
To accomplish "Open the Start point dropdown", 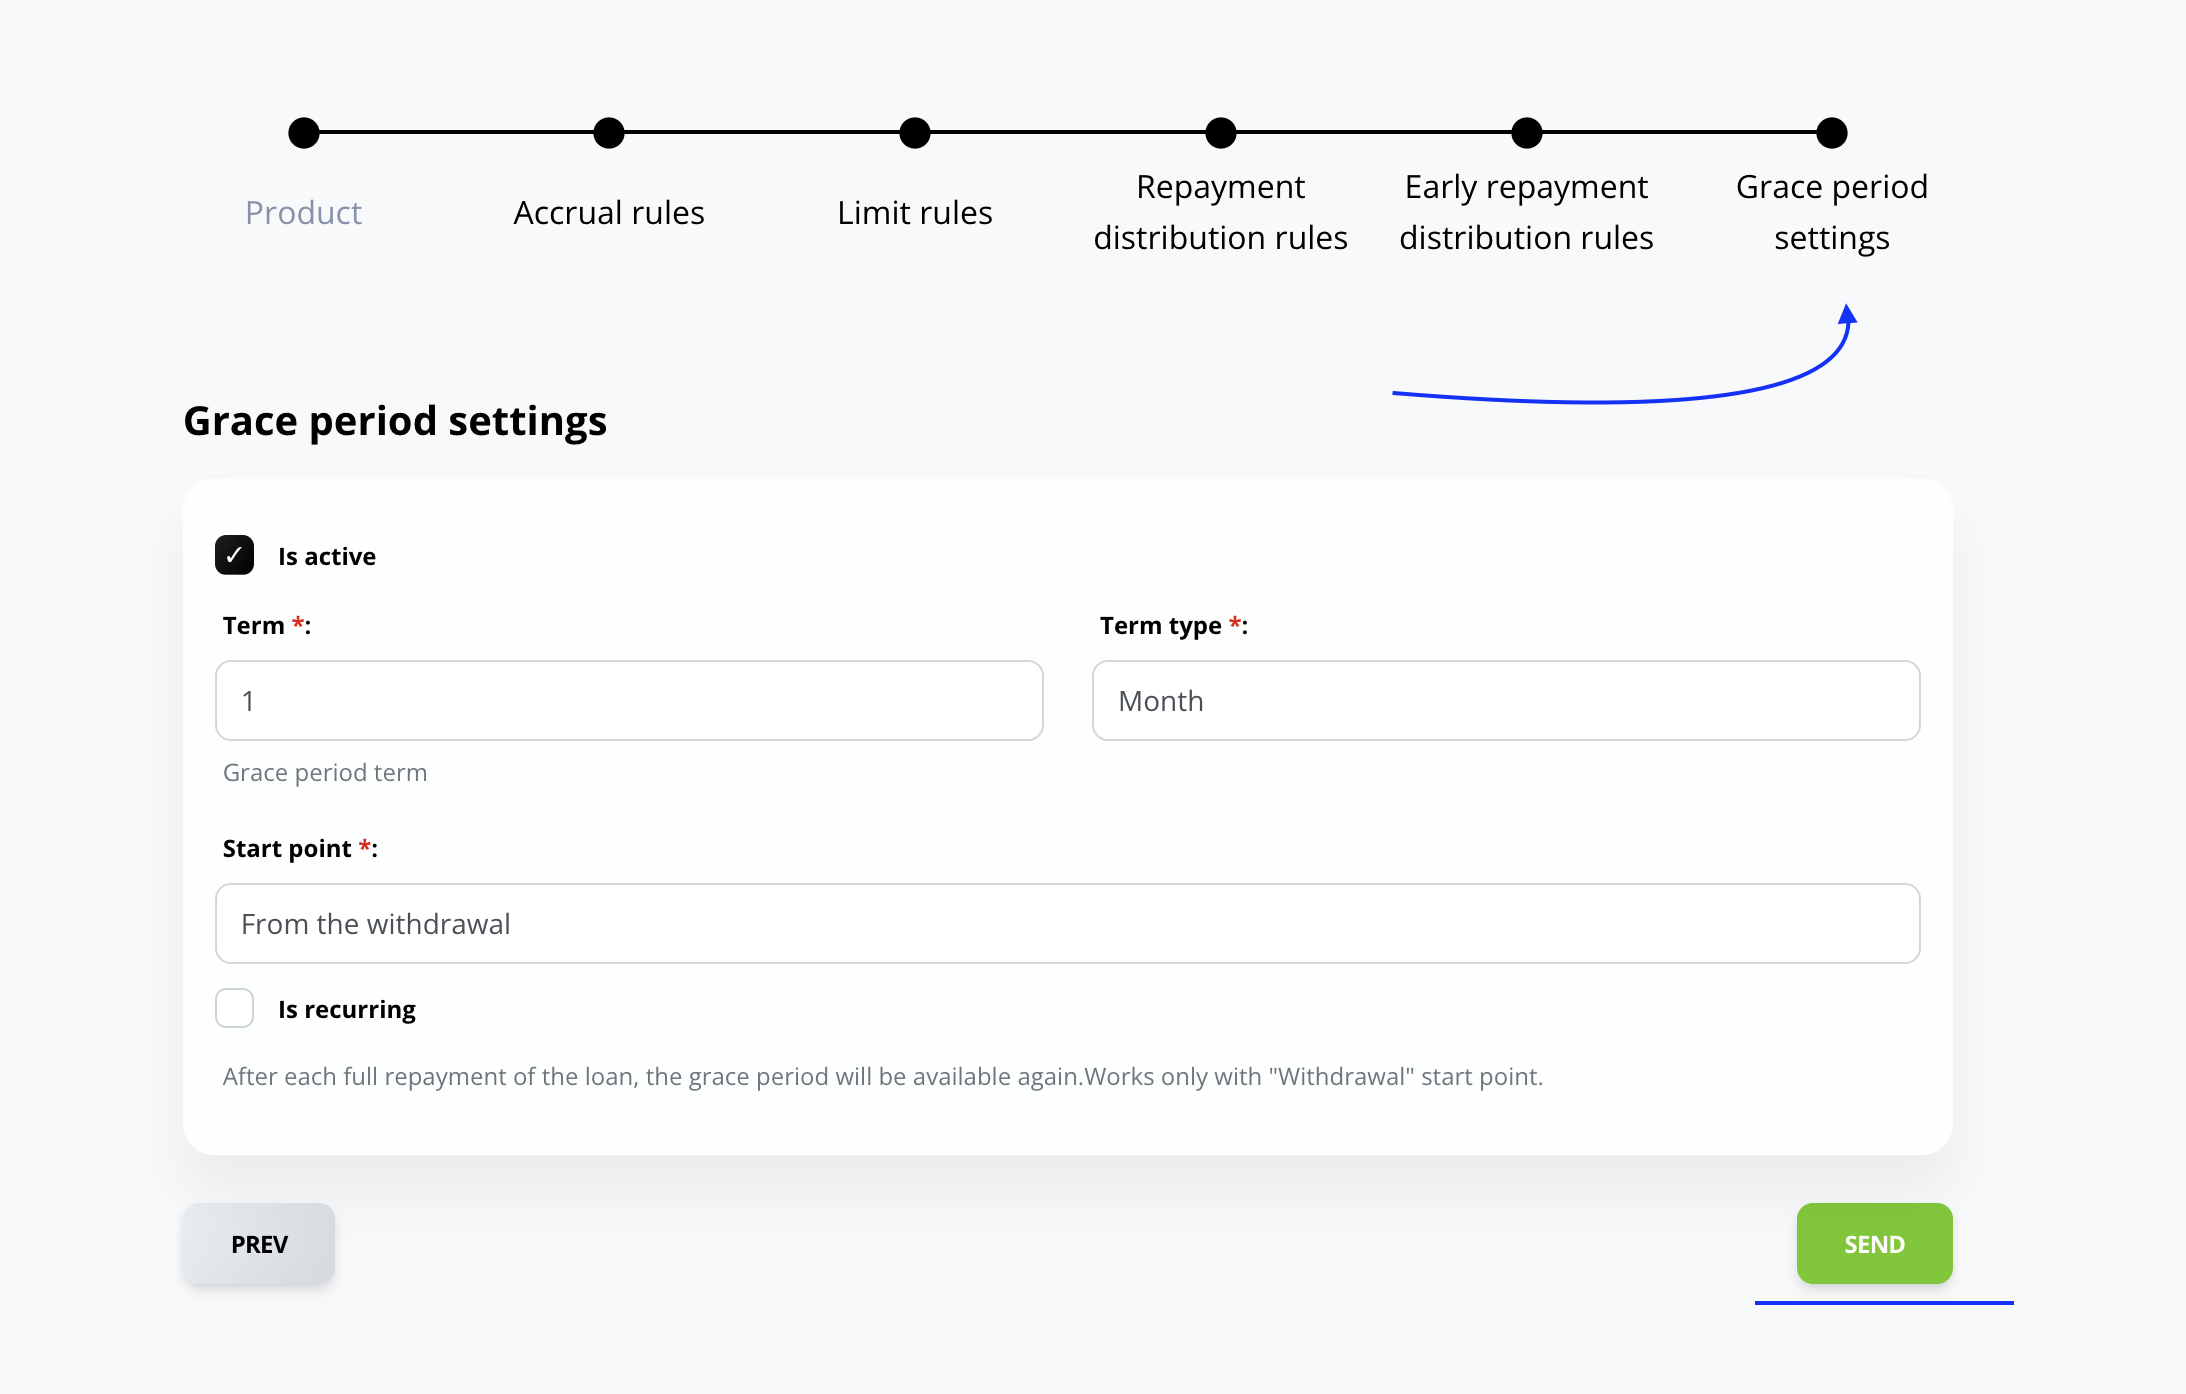I will tap(1067, 924).
